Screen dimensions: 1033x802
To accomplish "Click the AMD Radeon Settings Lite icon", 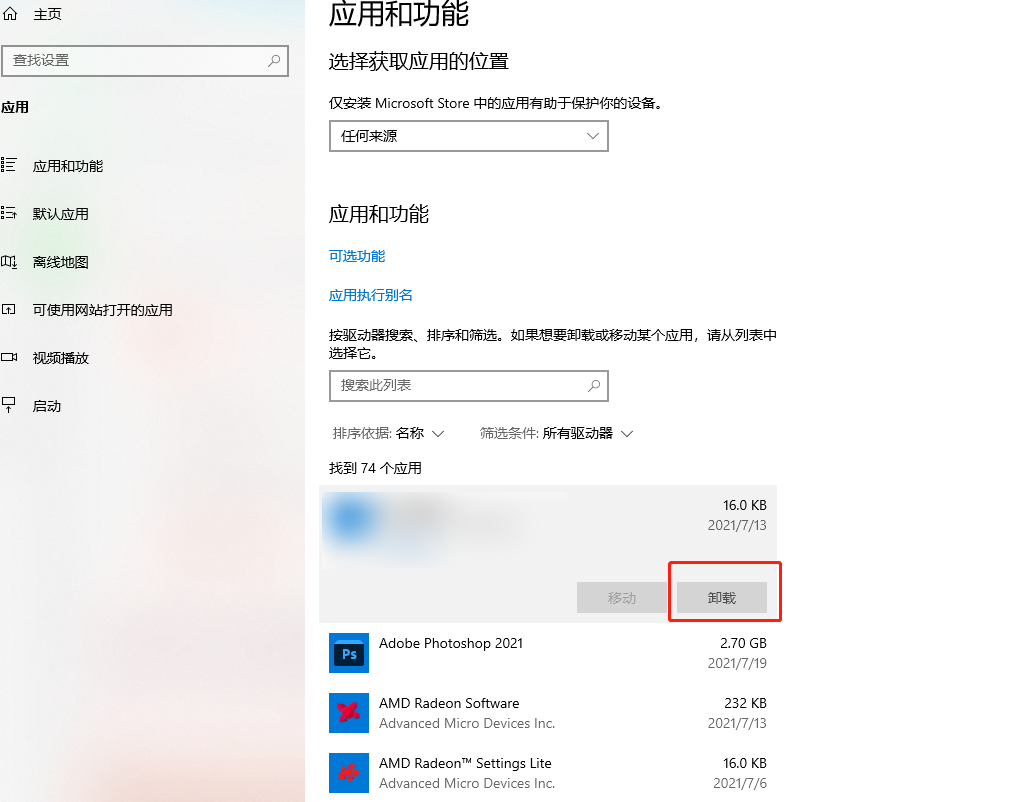I will click(348, 772).
